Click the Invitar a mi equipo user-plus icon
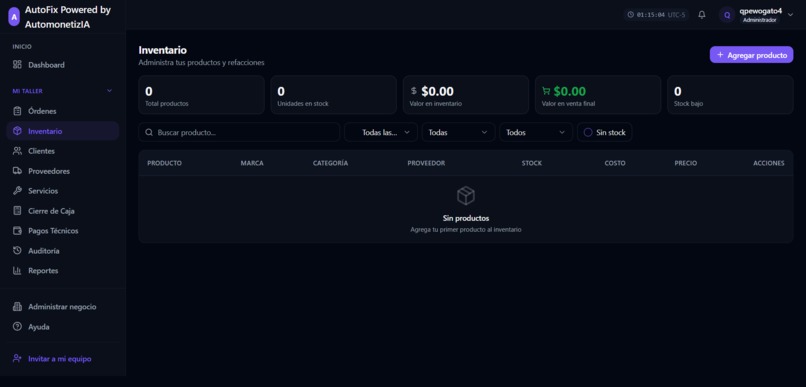This screenshot has width=806, height=387. click(17, 359)
